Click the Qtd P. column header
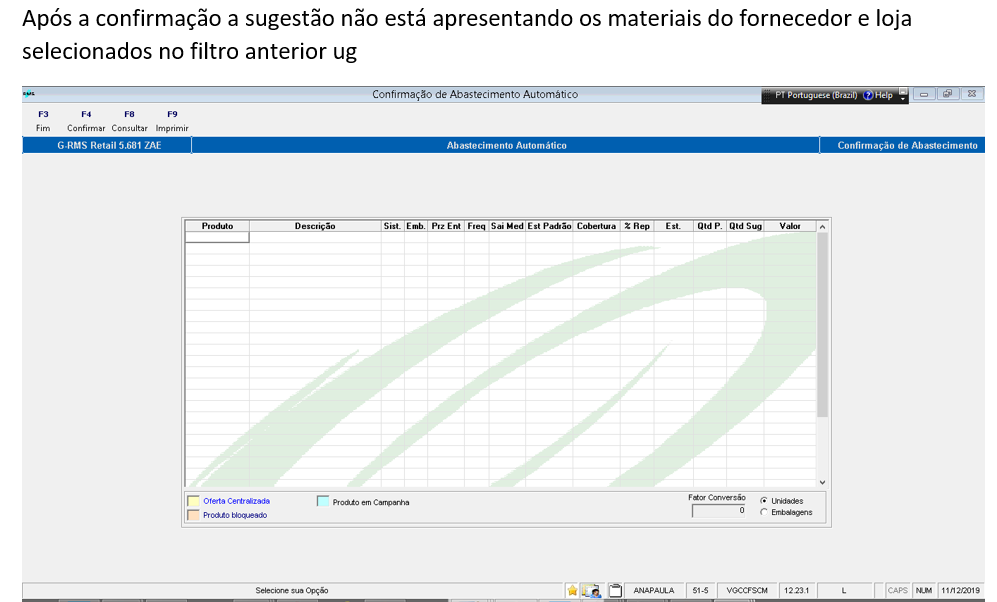This screenshot has height=602, width=997. point(710,226)
